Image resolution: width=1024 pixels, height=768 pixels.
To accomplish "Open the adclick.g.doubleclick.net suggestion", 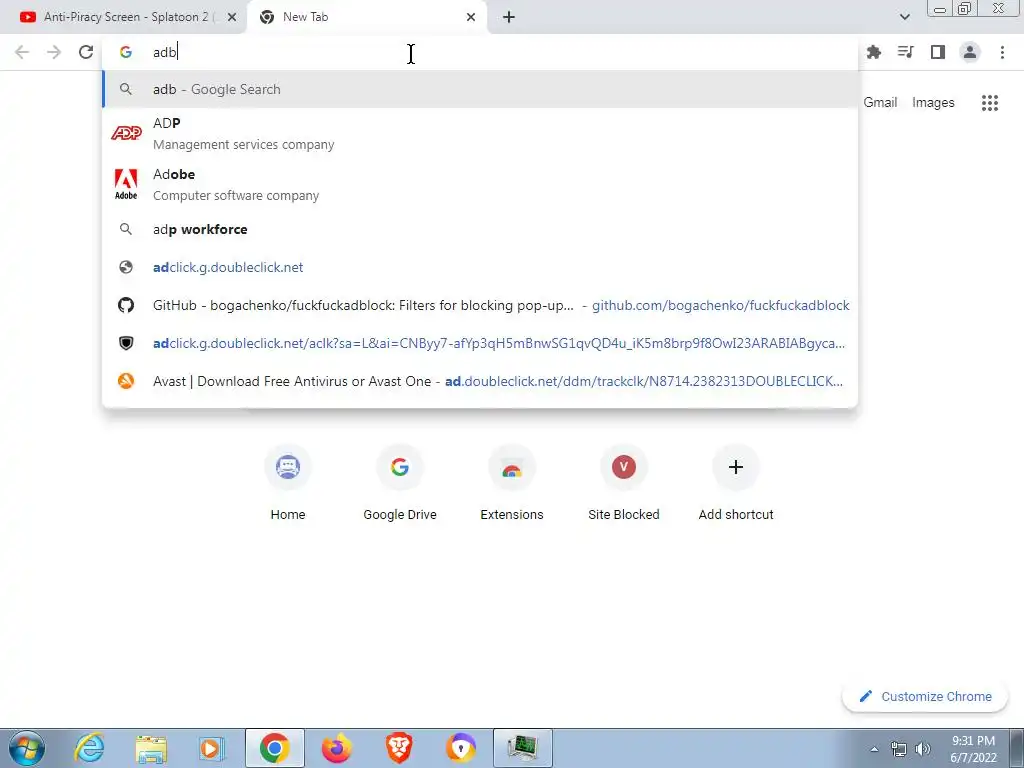I will pyautogui.click(x=480, y=267).
